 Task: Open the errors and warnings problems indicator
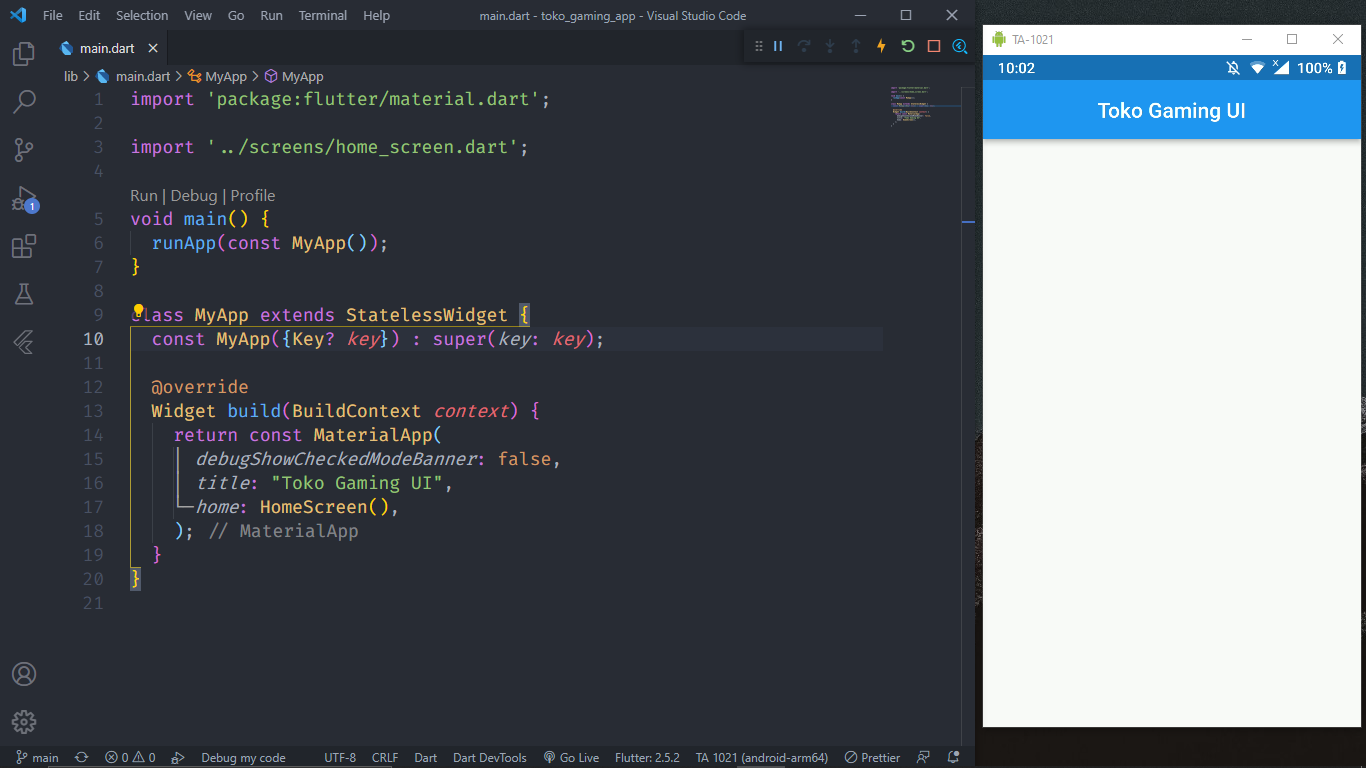coord(130,757)
